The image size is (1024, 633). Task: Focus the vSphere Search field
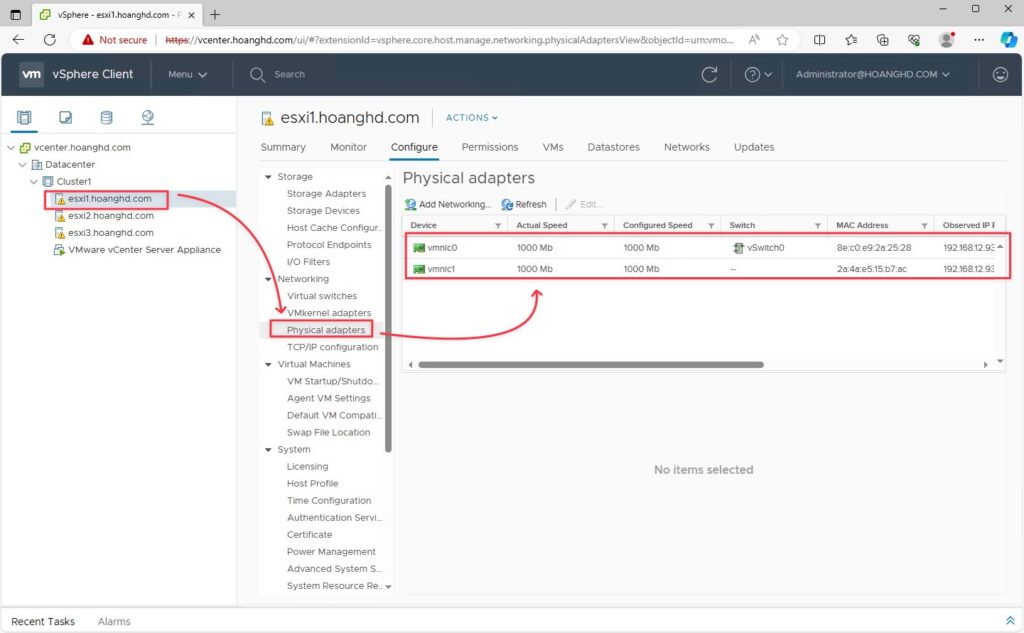tap(289, 74)
